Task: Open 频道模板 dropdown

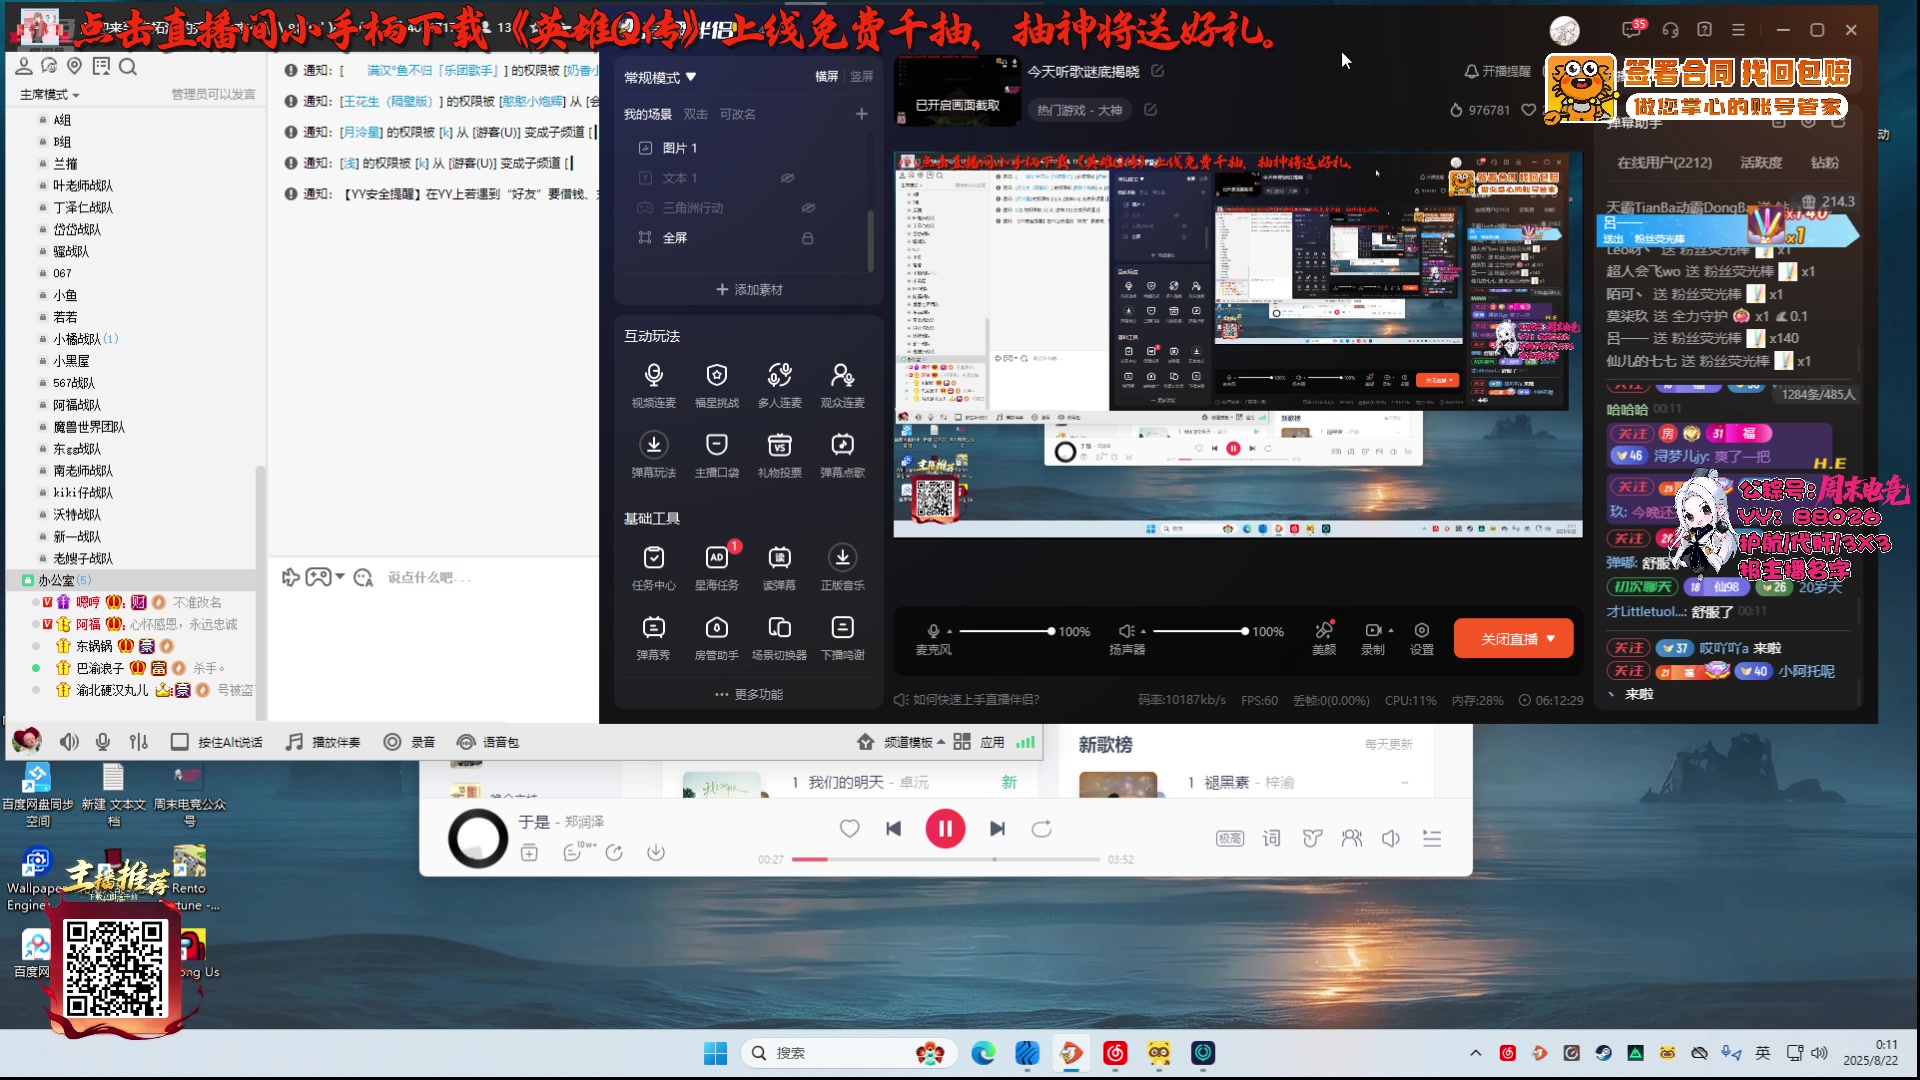Action: (x=901, y=742)
